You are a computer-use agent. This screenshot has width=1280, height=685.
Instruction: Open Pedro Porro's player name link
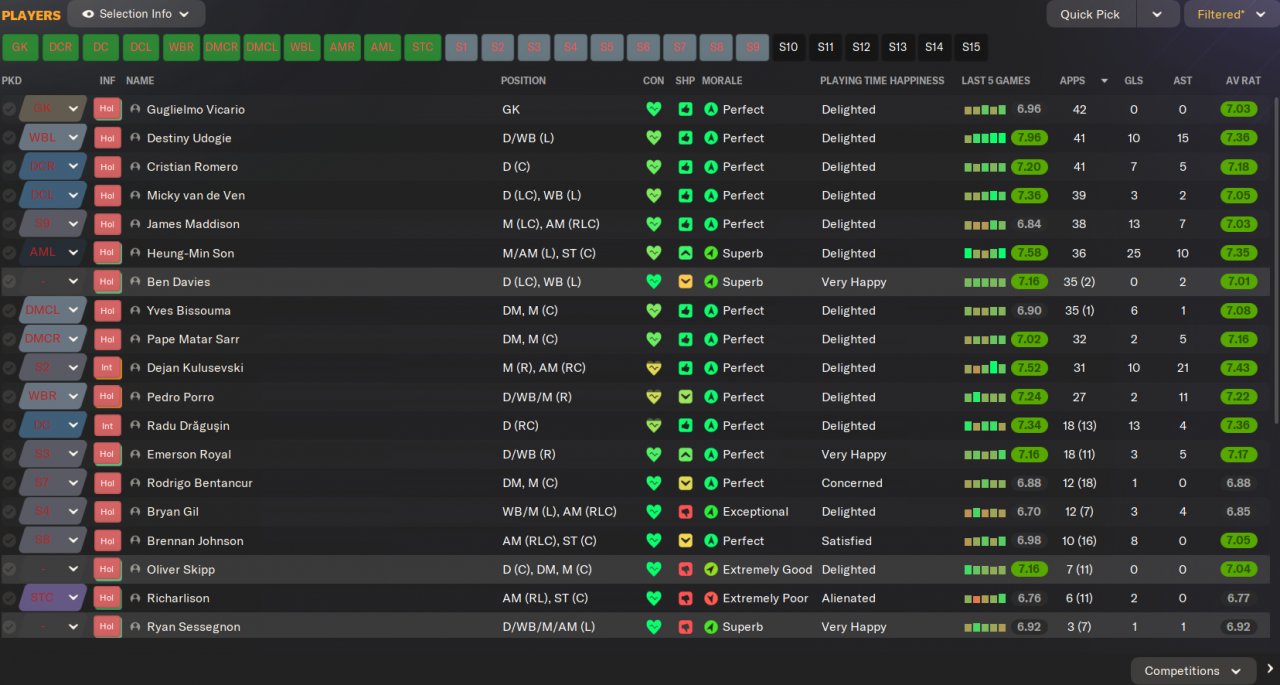click(181, 397)
